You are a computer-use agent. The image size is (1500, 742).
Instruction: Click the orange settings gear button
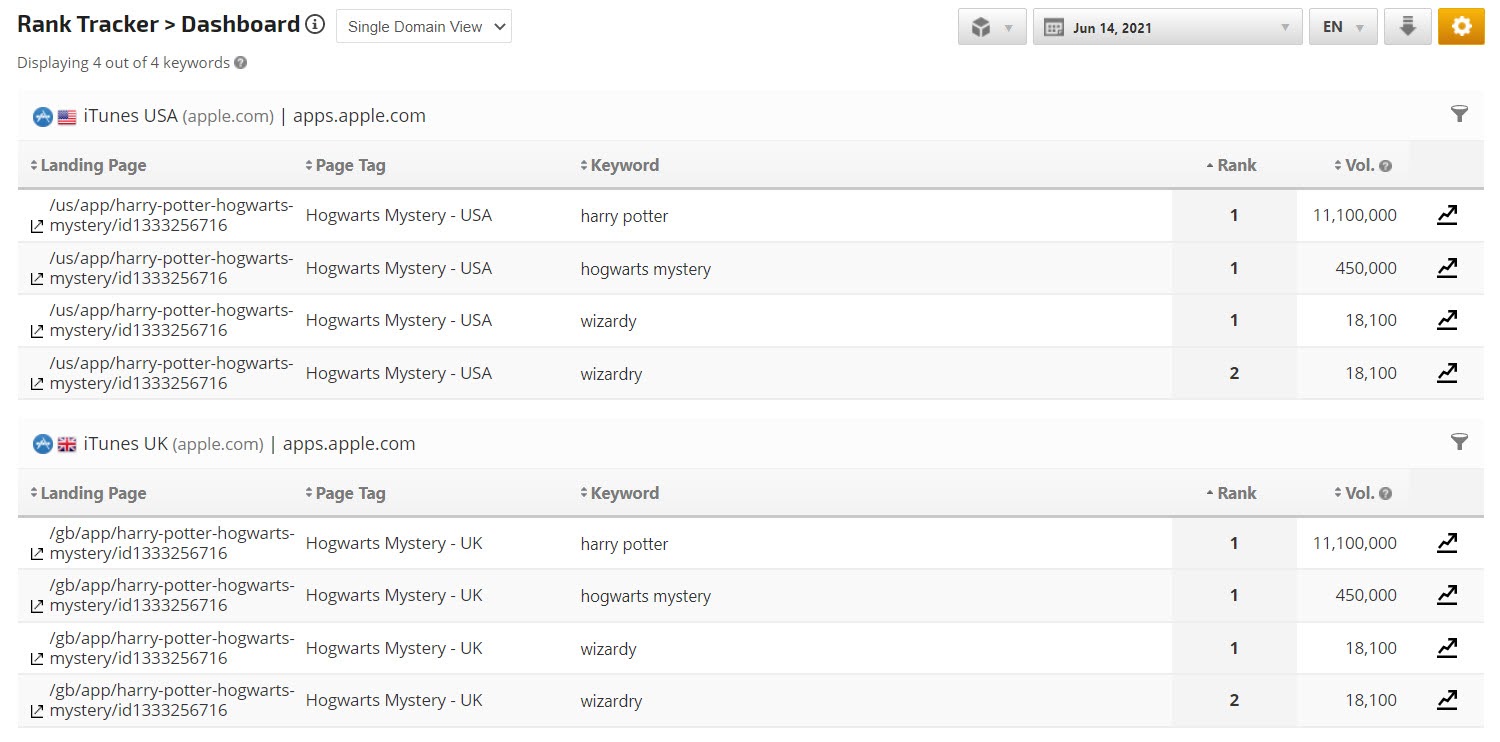tap(1461, 27)
